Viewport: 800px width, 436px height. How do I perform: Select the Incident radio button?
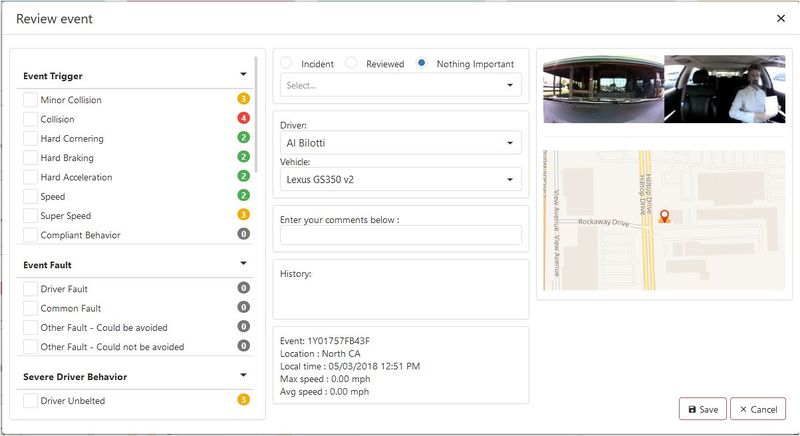[x=287, y=63]
